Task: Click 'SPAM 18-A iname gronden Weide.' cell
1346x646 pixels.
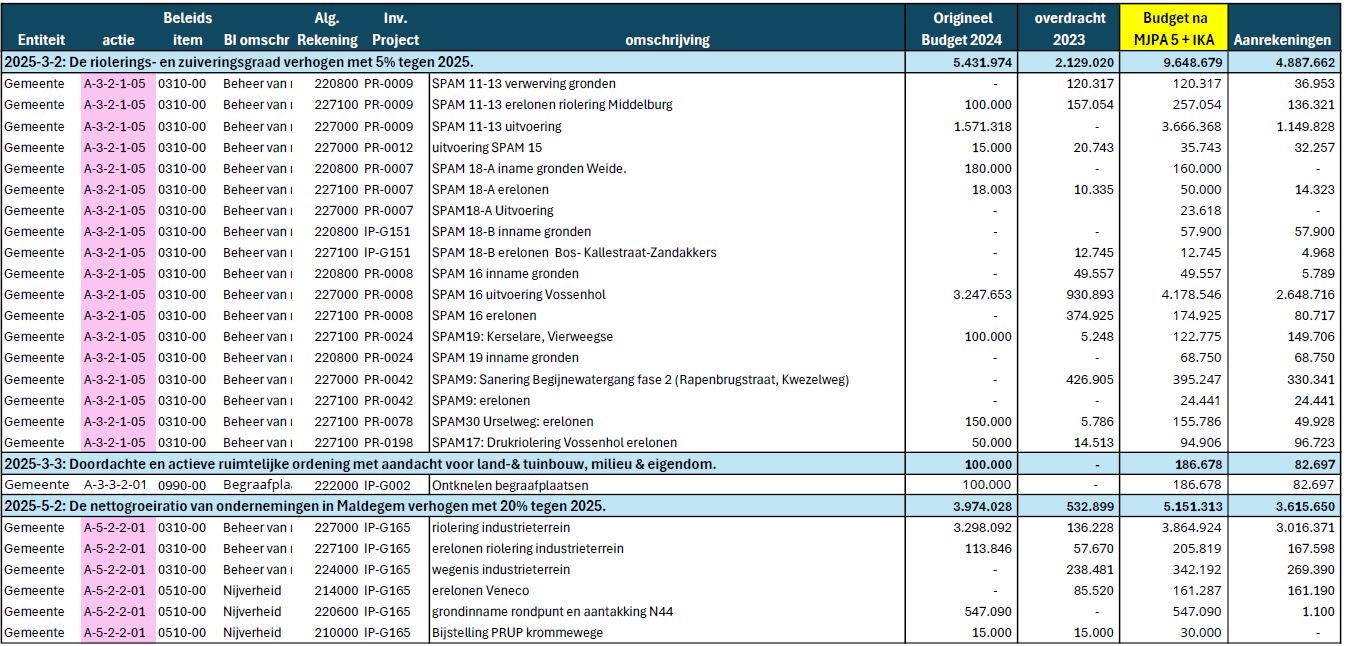Action: [529, 168]
